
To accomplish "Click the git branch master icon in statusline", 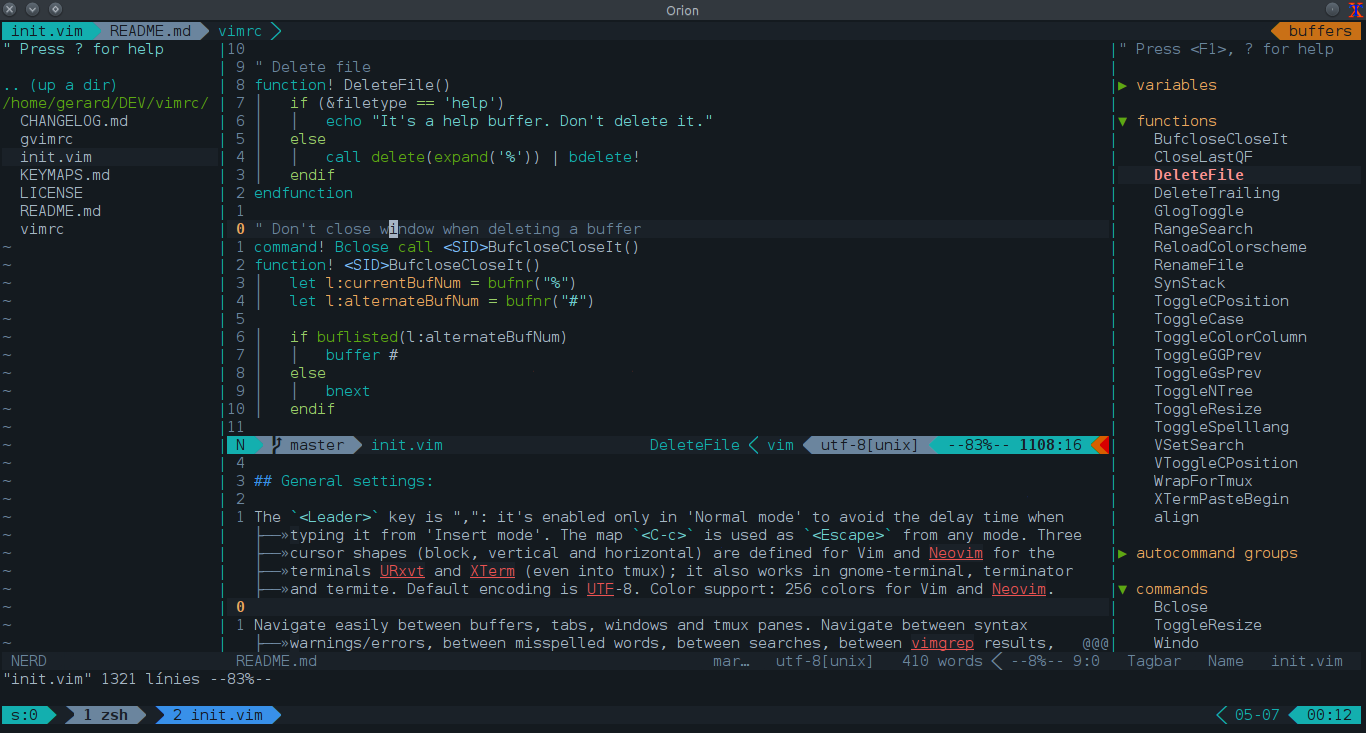I will [x=278, y=445].
